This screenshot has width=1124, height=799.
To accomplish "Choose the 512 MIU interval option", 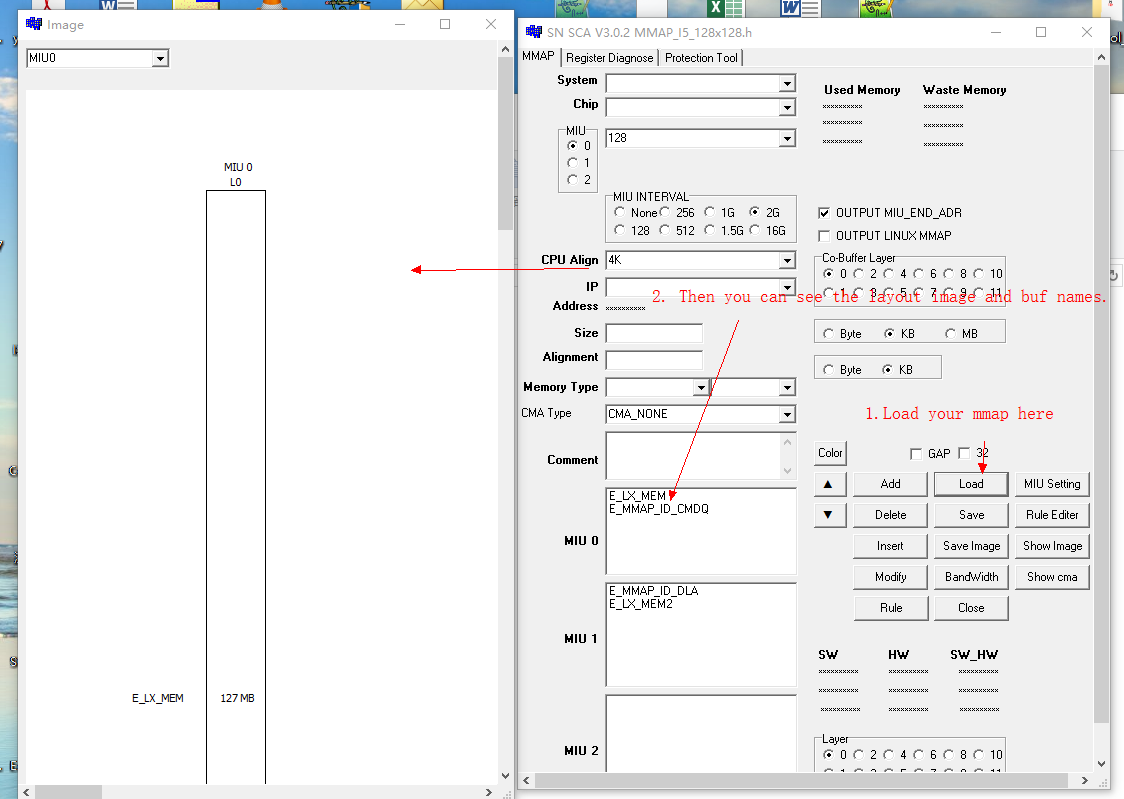I will (665, 231).
